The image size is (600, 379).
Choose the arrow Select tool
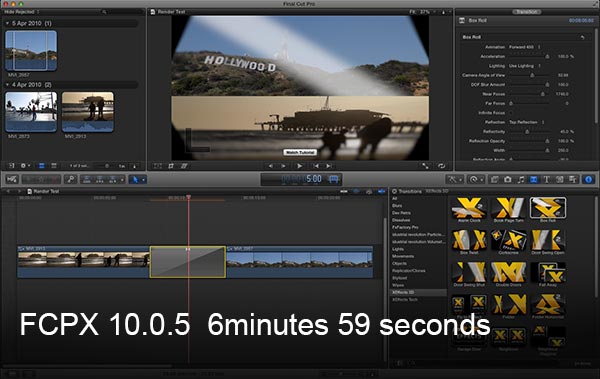point(135,179)
